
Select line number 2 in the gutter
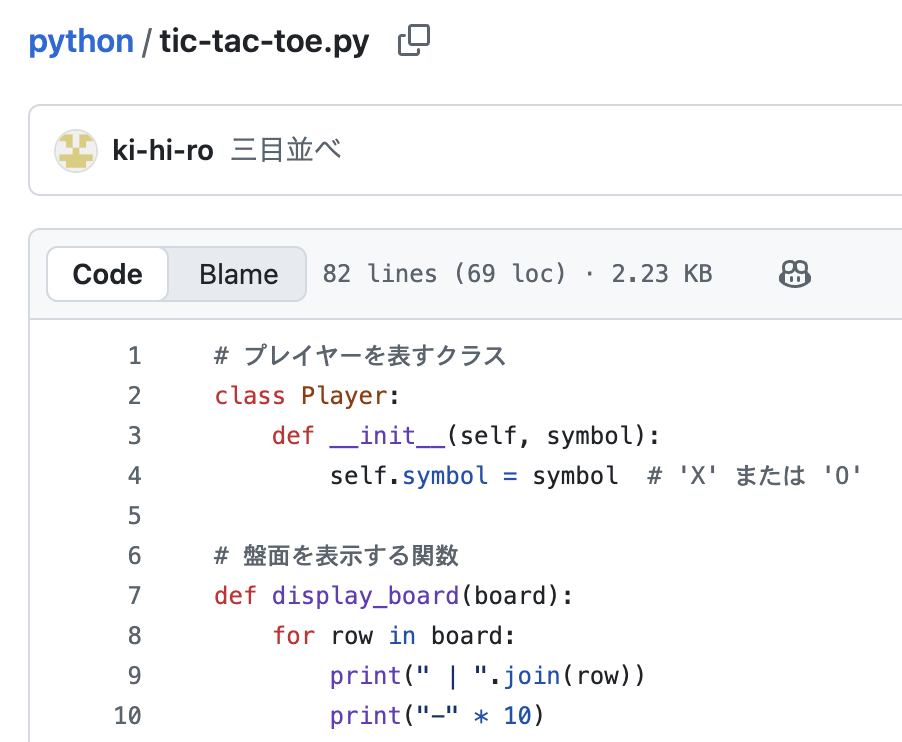pos(134,396)
